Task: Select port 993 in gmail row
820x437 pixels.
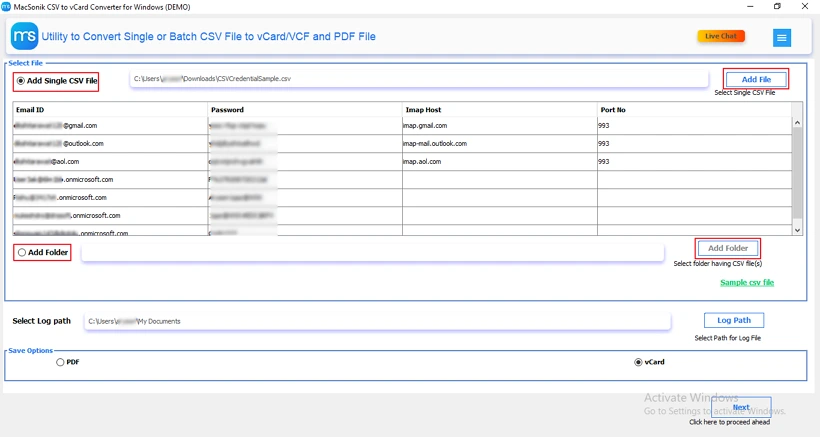Action: (x=694, y=126)
